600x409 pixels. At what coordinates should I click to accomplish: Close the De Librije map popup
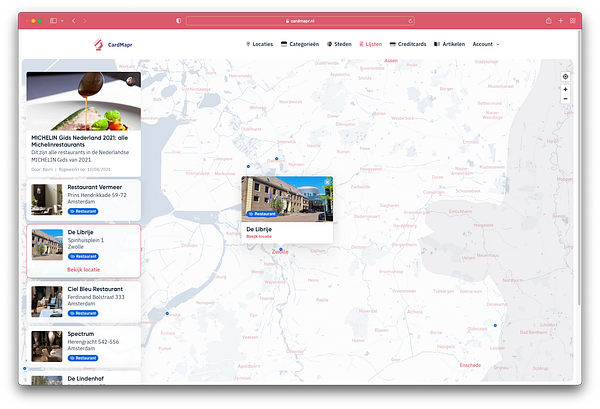point(328,182)
